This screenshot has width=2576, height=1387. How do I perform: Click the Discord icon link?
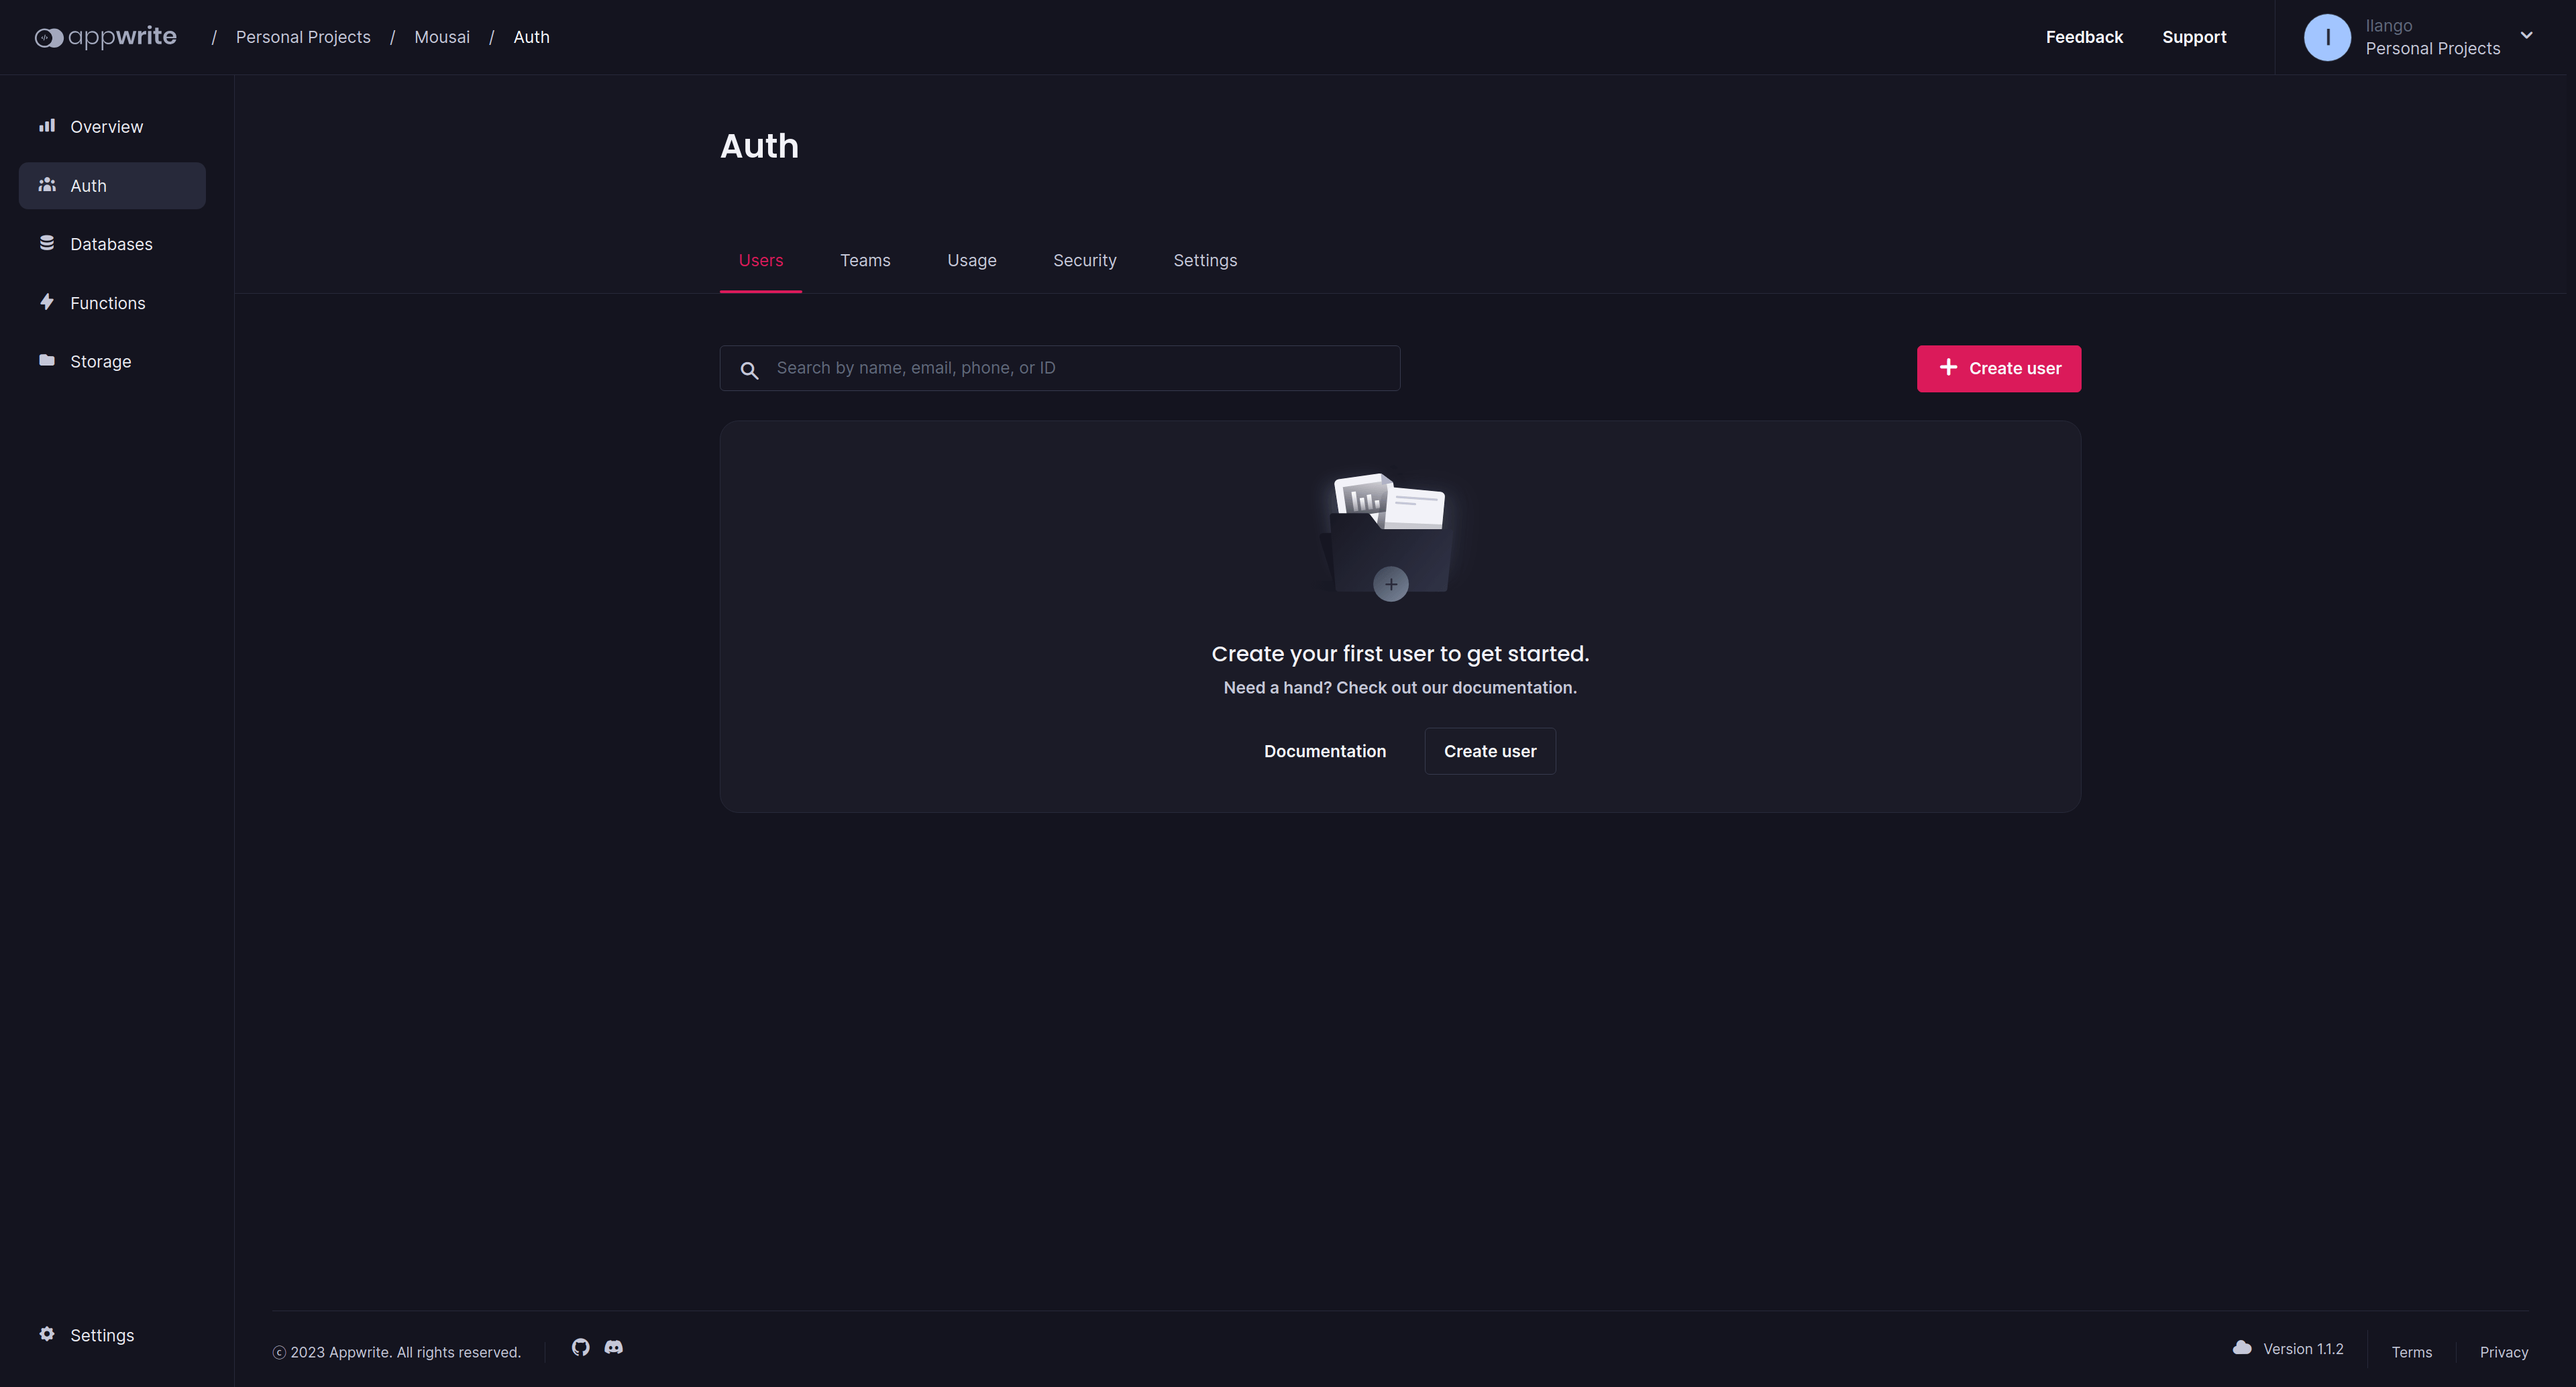coord(613,1347)
